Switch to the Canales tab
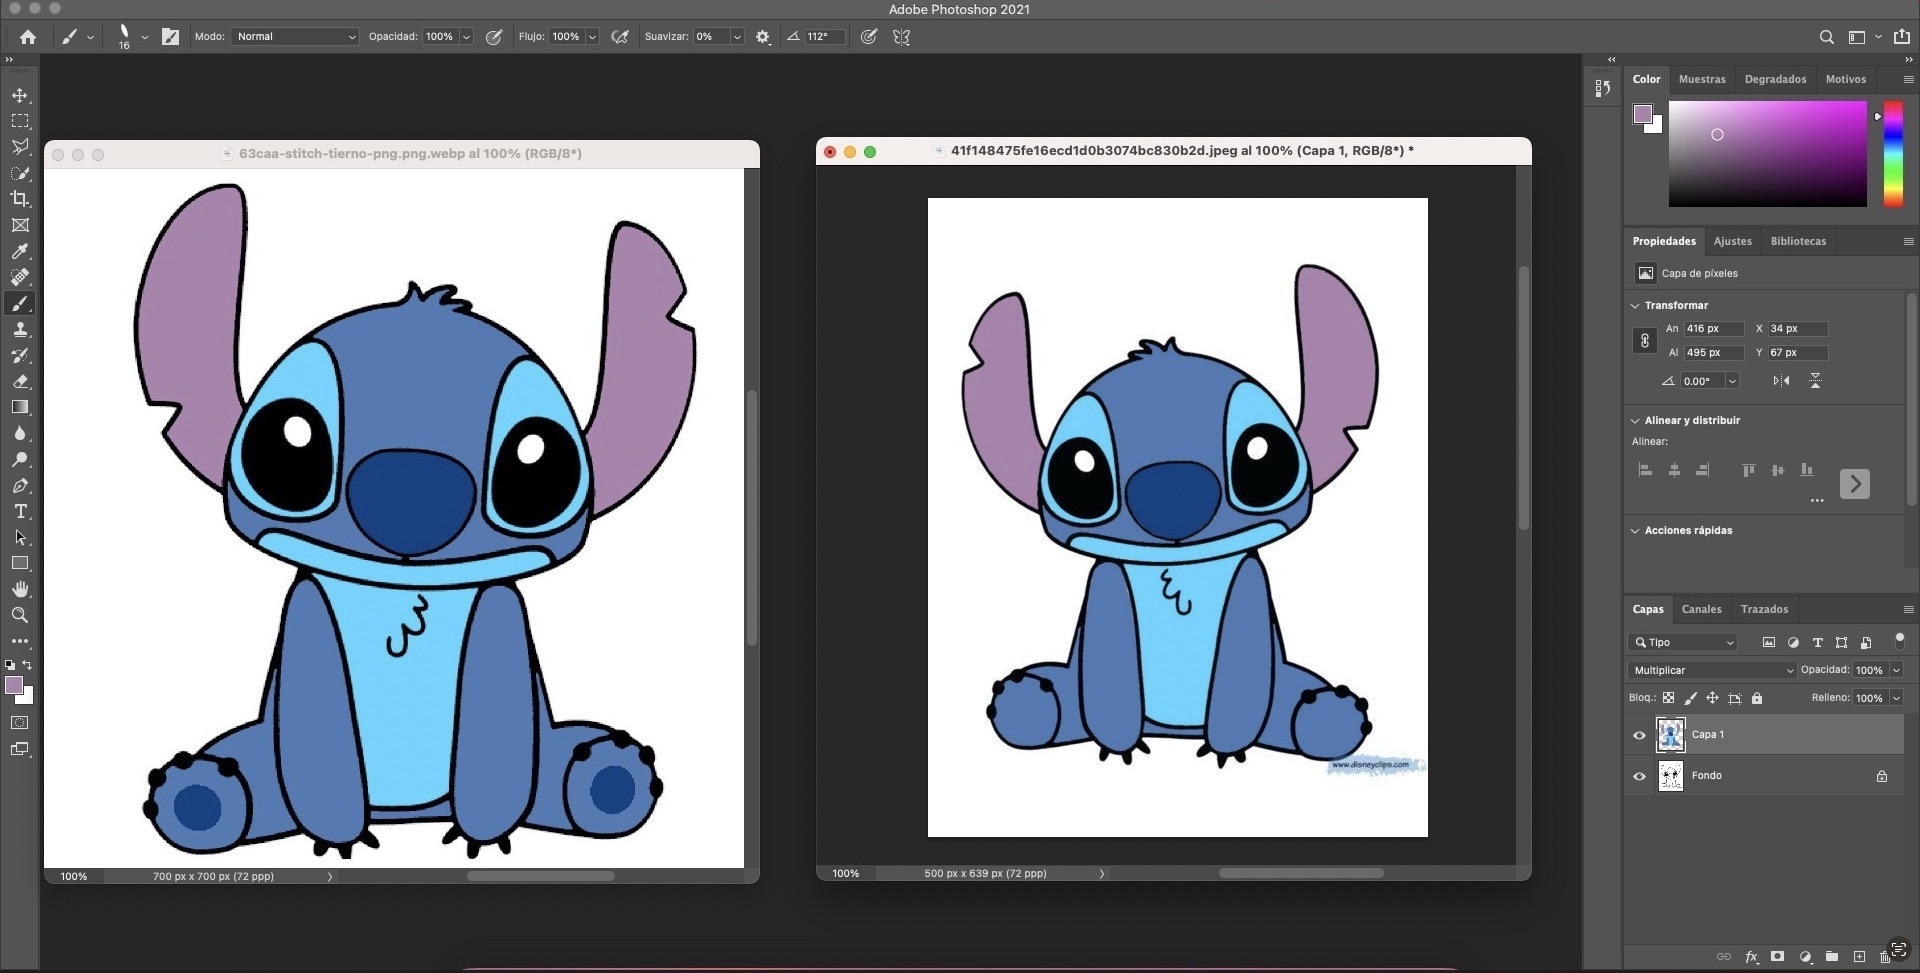The height and width of the screenshot is (973, 1920). point(1701,609)
